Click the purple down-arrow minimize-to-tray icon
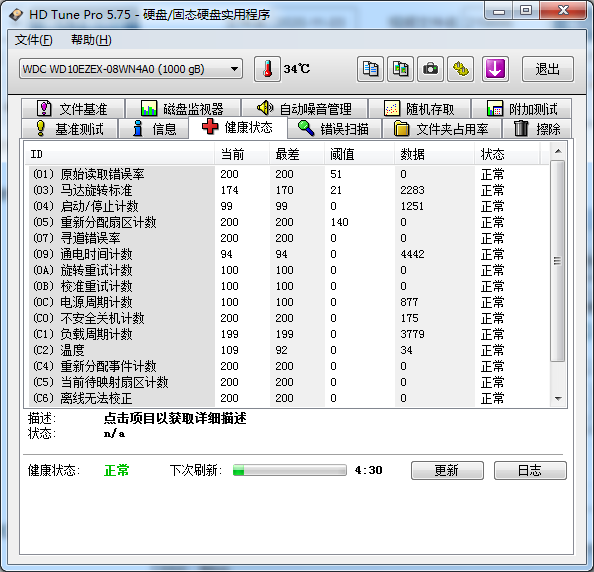The width and height of the screenshot is (594, 572). tap(495, 69)
